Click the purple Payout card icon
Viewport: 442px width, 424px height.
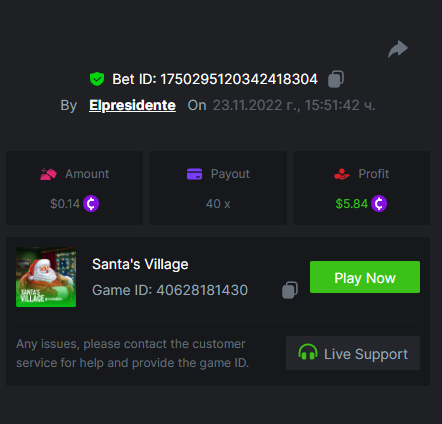[194, 174]
